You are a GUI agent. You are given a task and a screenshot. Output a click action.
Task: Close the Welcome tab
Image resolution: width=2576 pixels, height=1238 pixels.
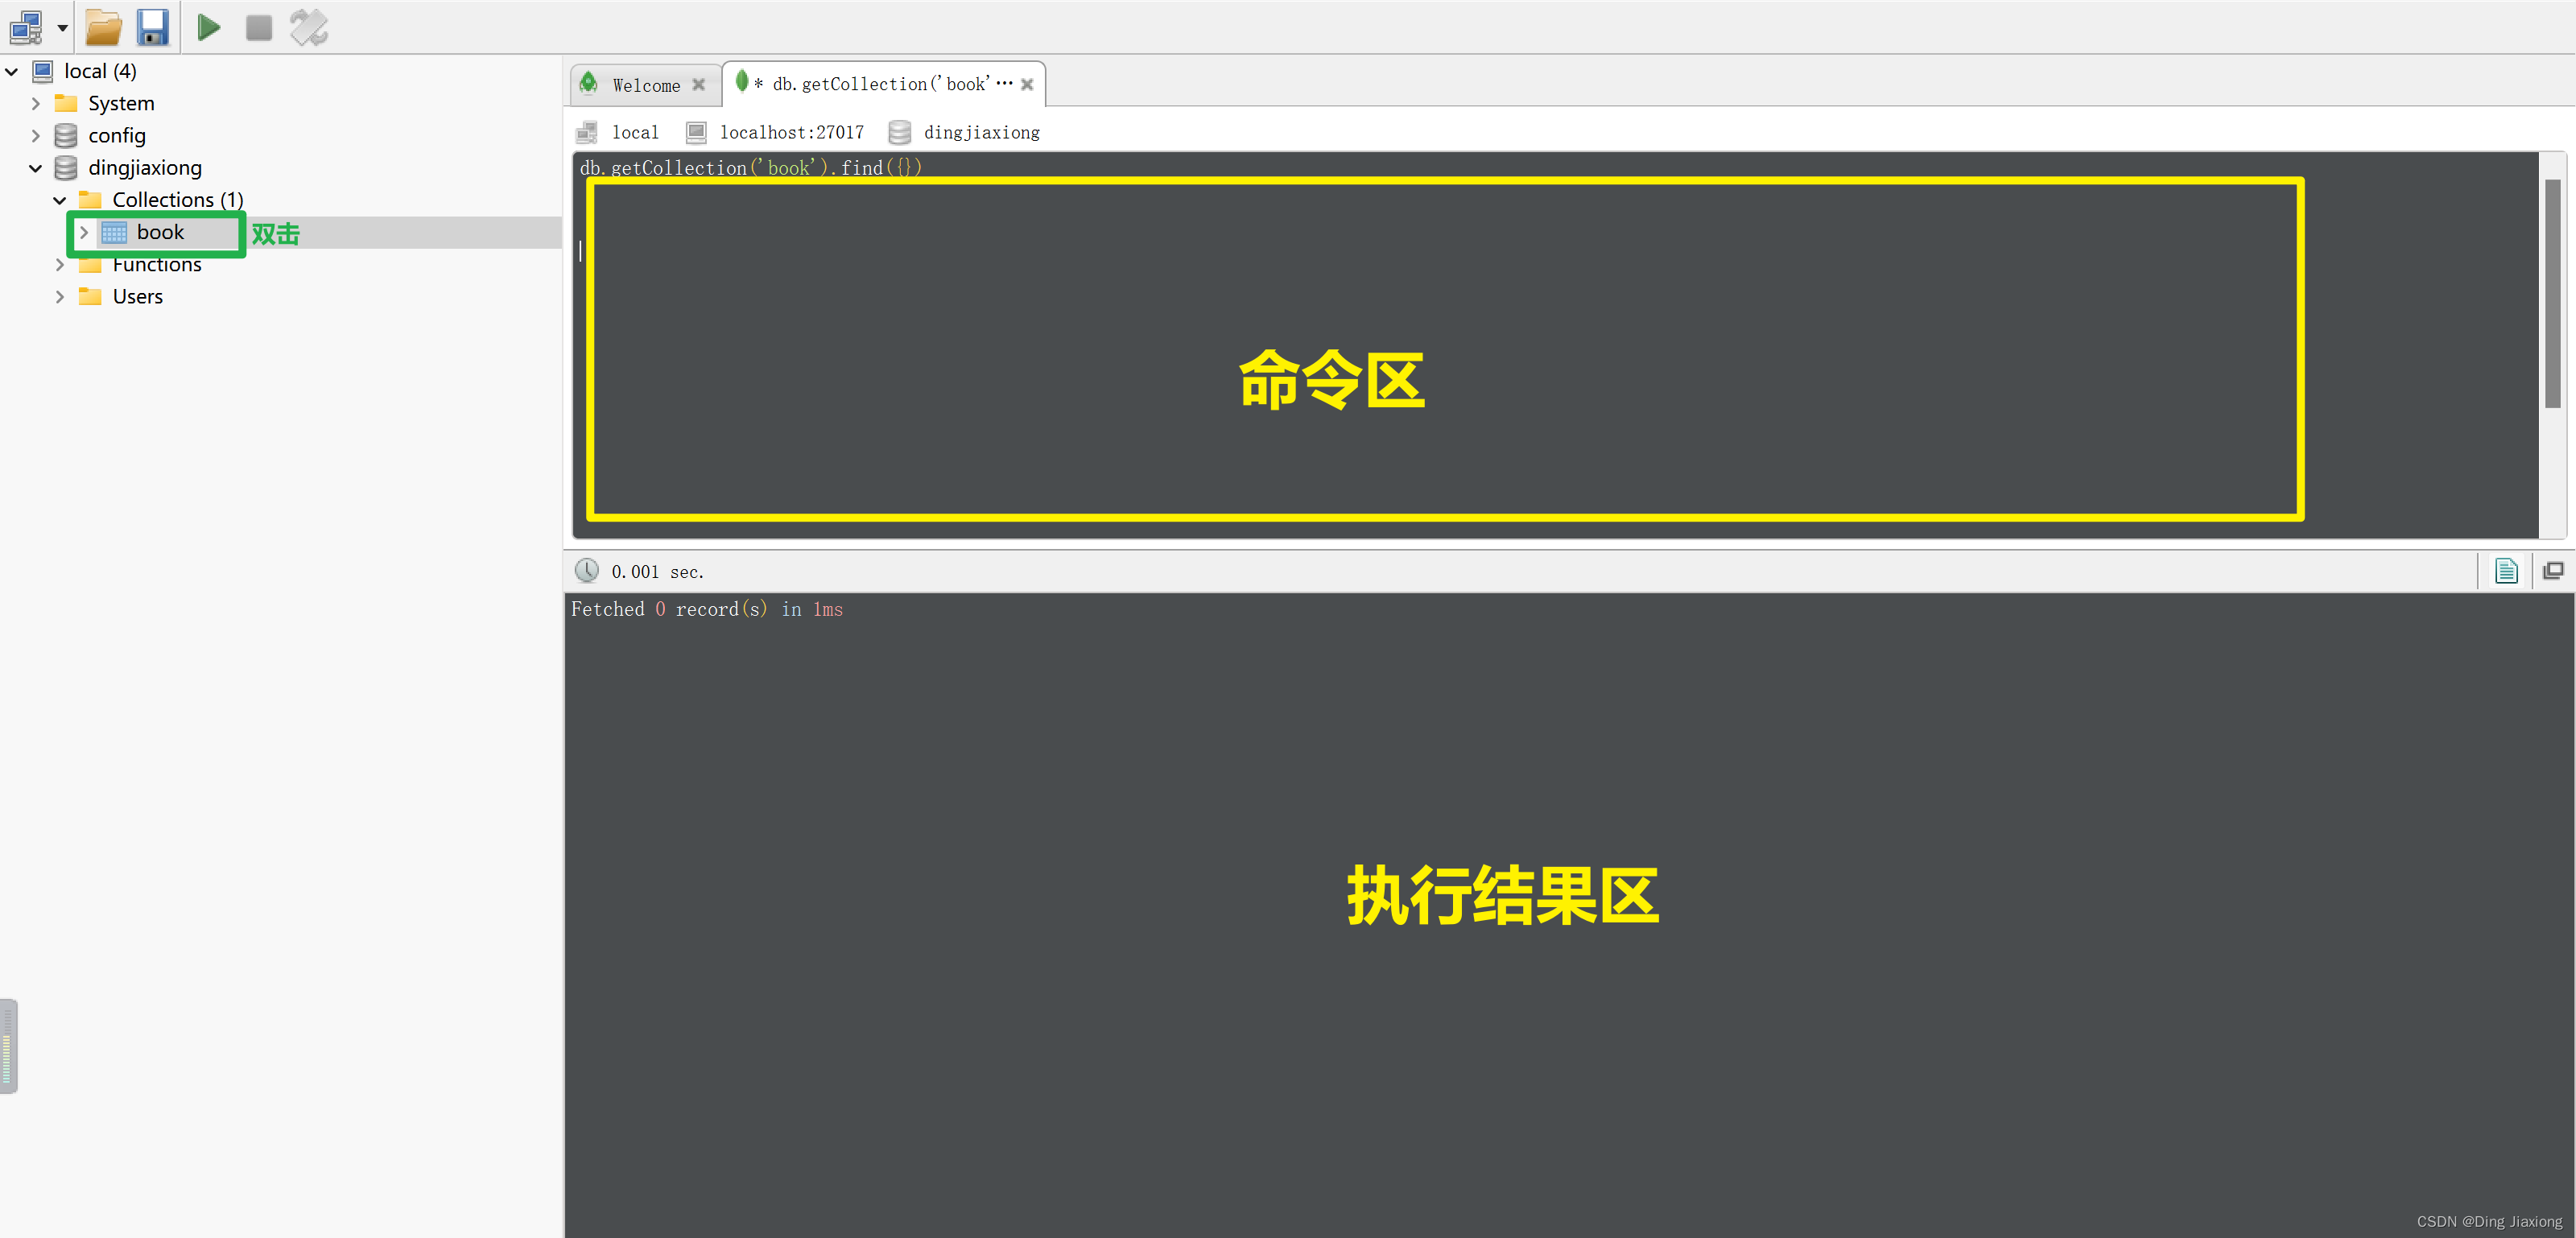click(x=699, y=85)
